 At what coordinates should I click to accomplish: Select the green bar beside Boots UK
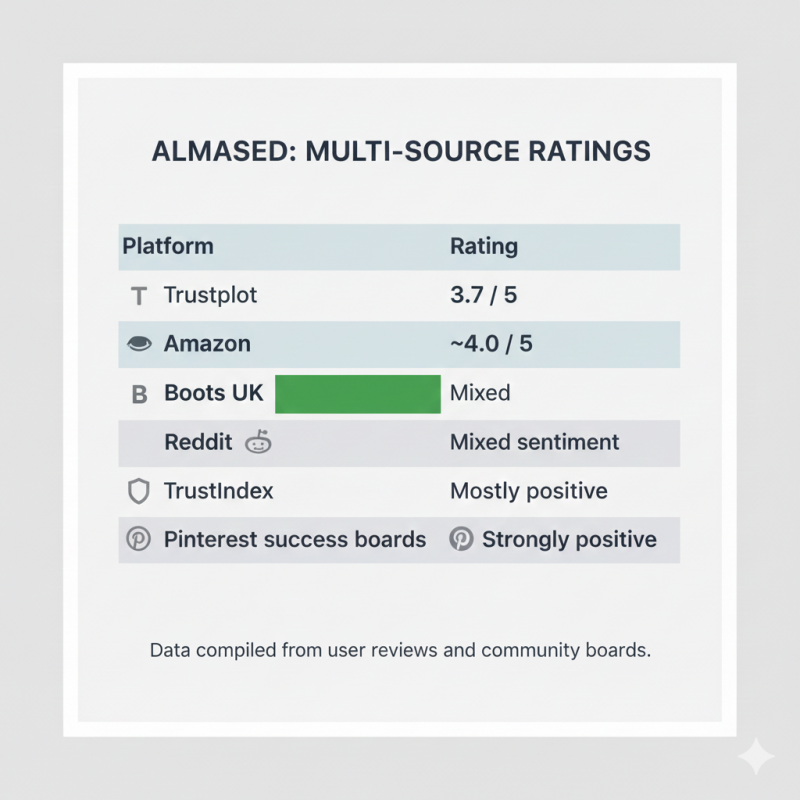(357, 394)
